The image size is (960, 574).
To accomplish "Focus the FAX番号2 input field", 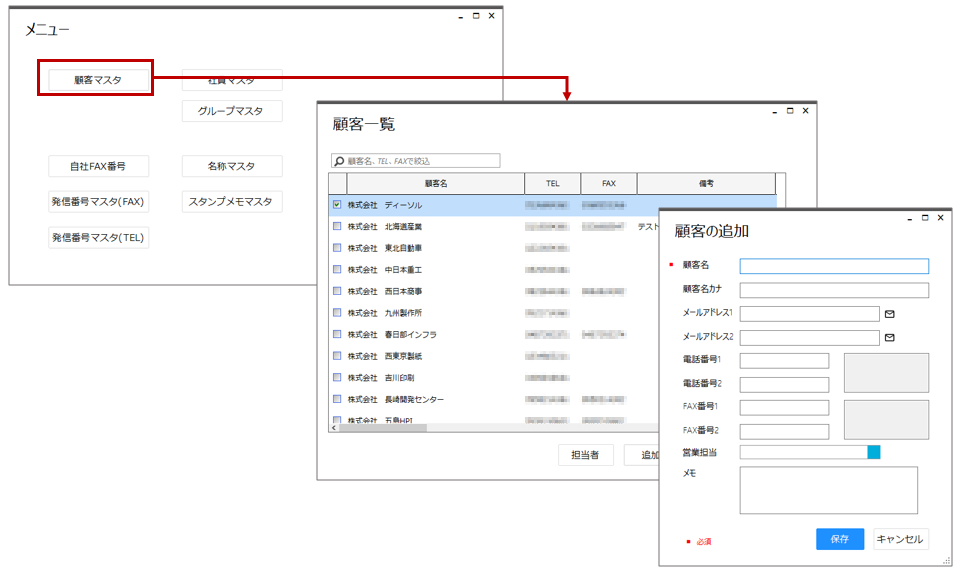I will tap(784, 431).
